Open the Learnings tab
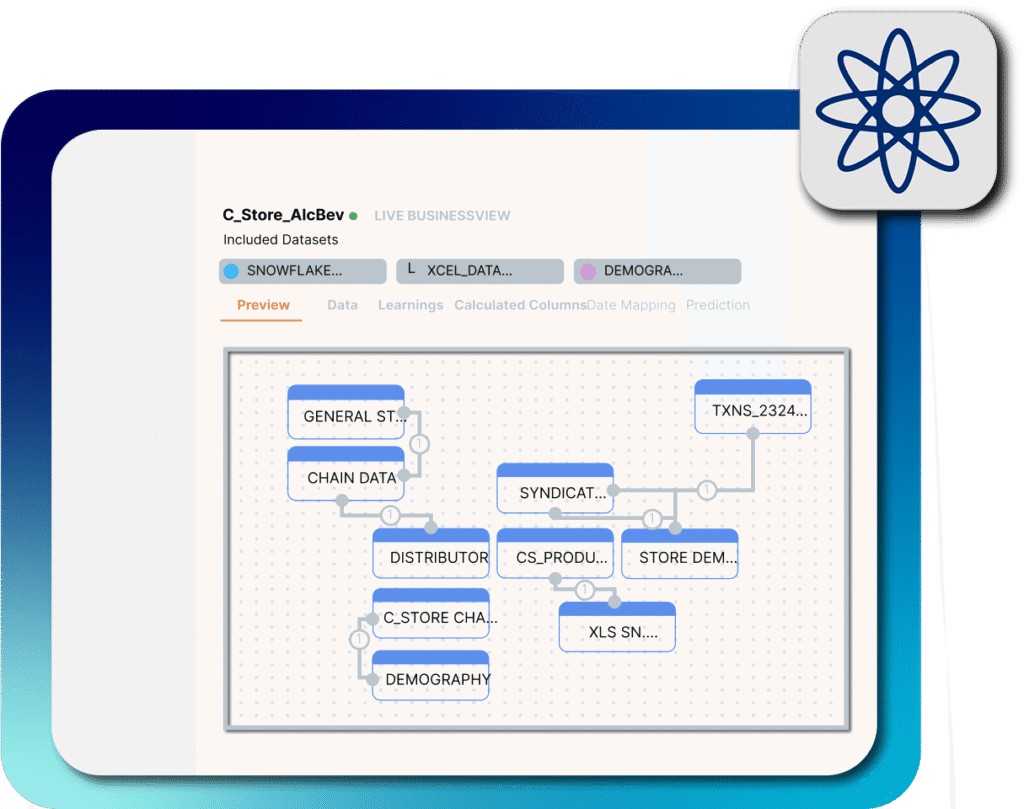Image resolution: width=1024 pixels, height=809 pixels. 410,305
